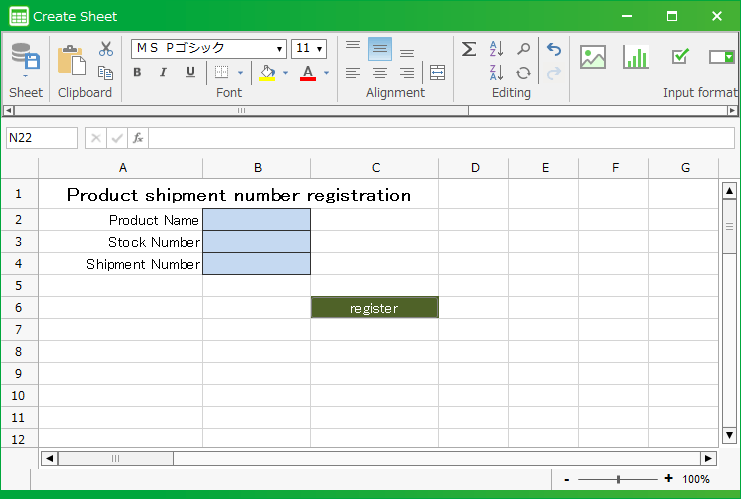Click the cell reference name box

[x=41, y=138]
